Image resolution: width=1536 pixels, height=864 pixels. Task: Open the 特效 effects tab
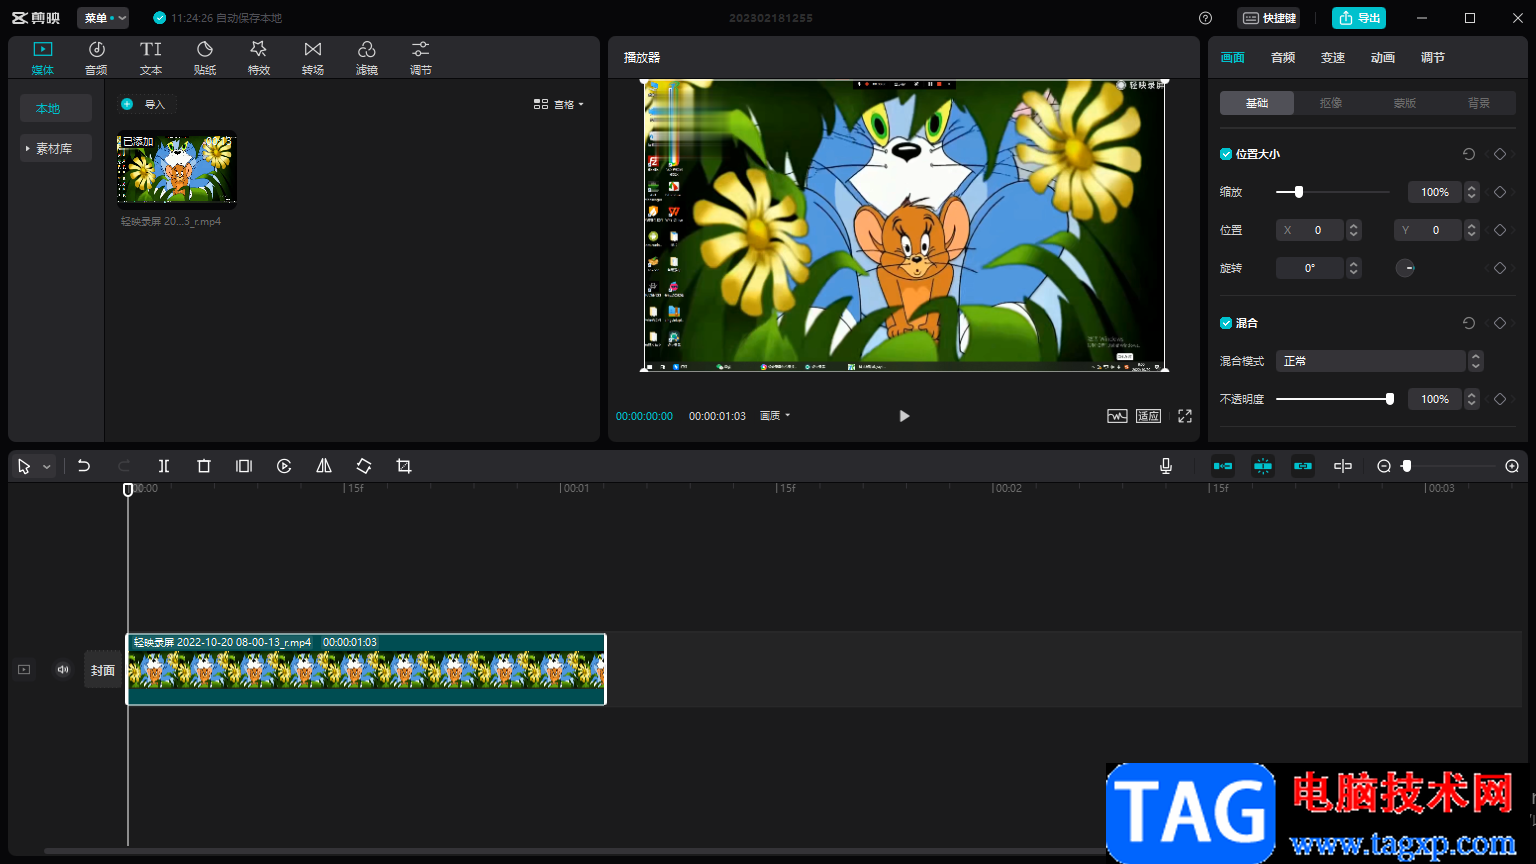click(x=259, y=58)
